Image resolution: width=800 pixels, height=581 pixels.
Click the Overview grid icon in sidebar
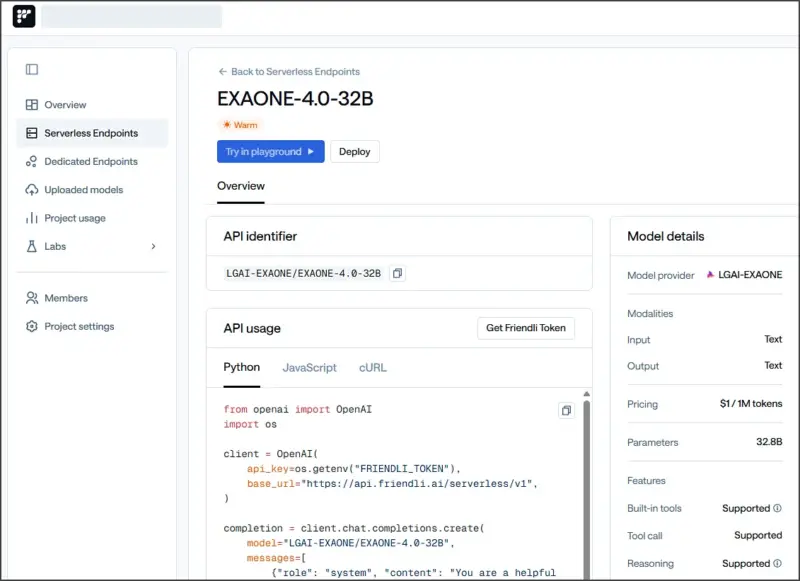point(32,105)
